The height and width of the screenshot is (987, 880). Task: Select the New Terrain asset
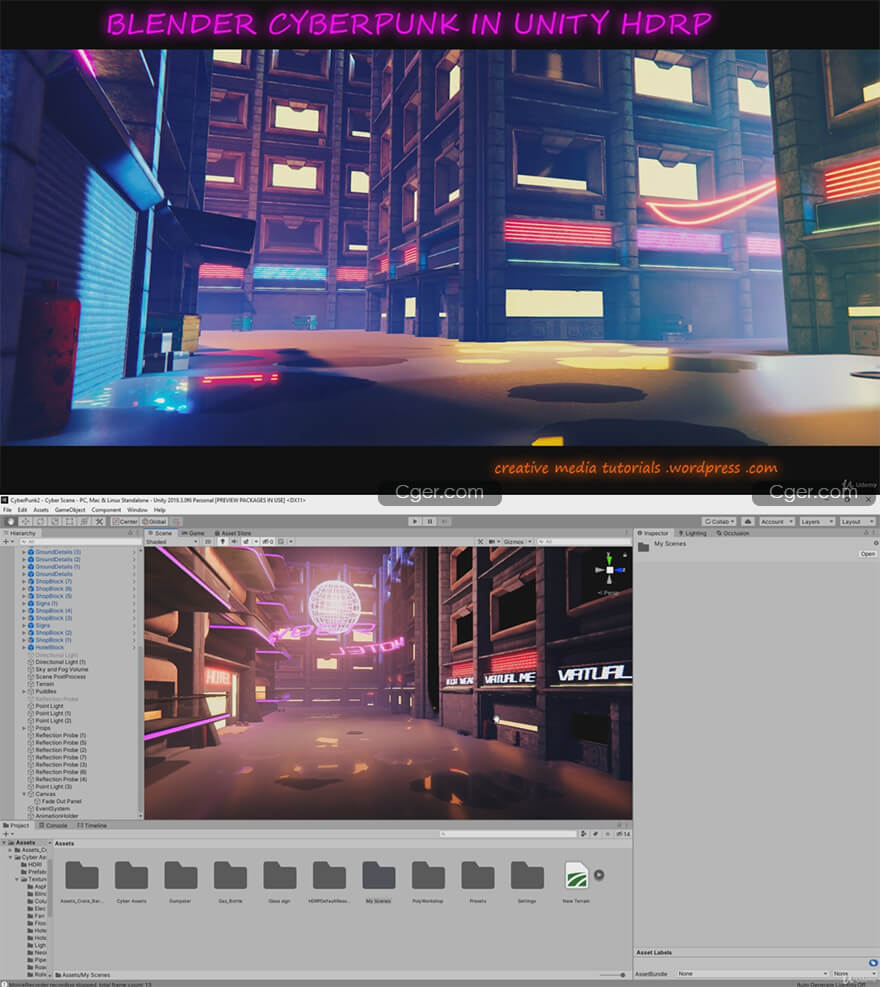coord(576,882)
